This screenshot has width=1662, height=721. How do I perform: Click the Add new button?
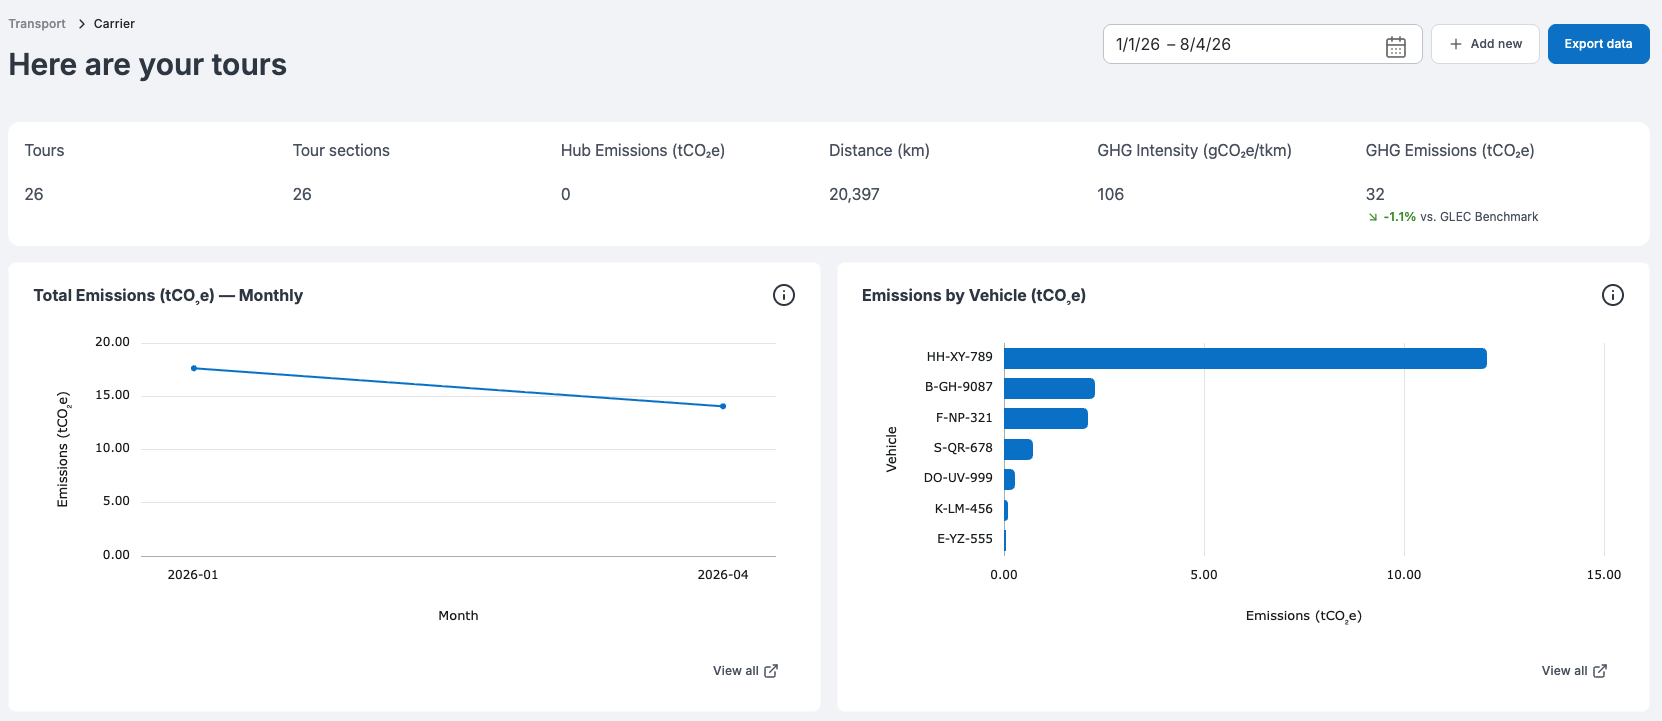coord(1485,44)
